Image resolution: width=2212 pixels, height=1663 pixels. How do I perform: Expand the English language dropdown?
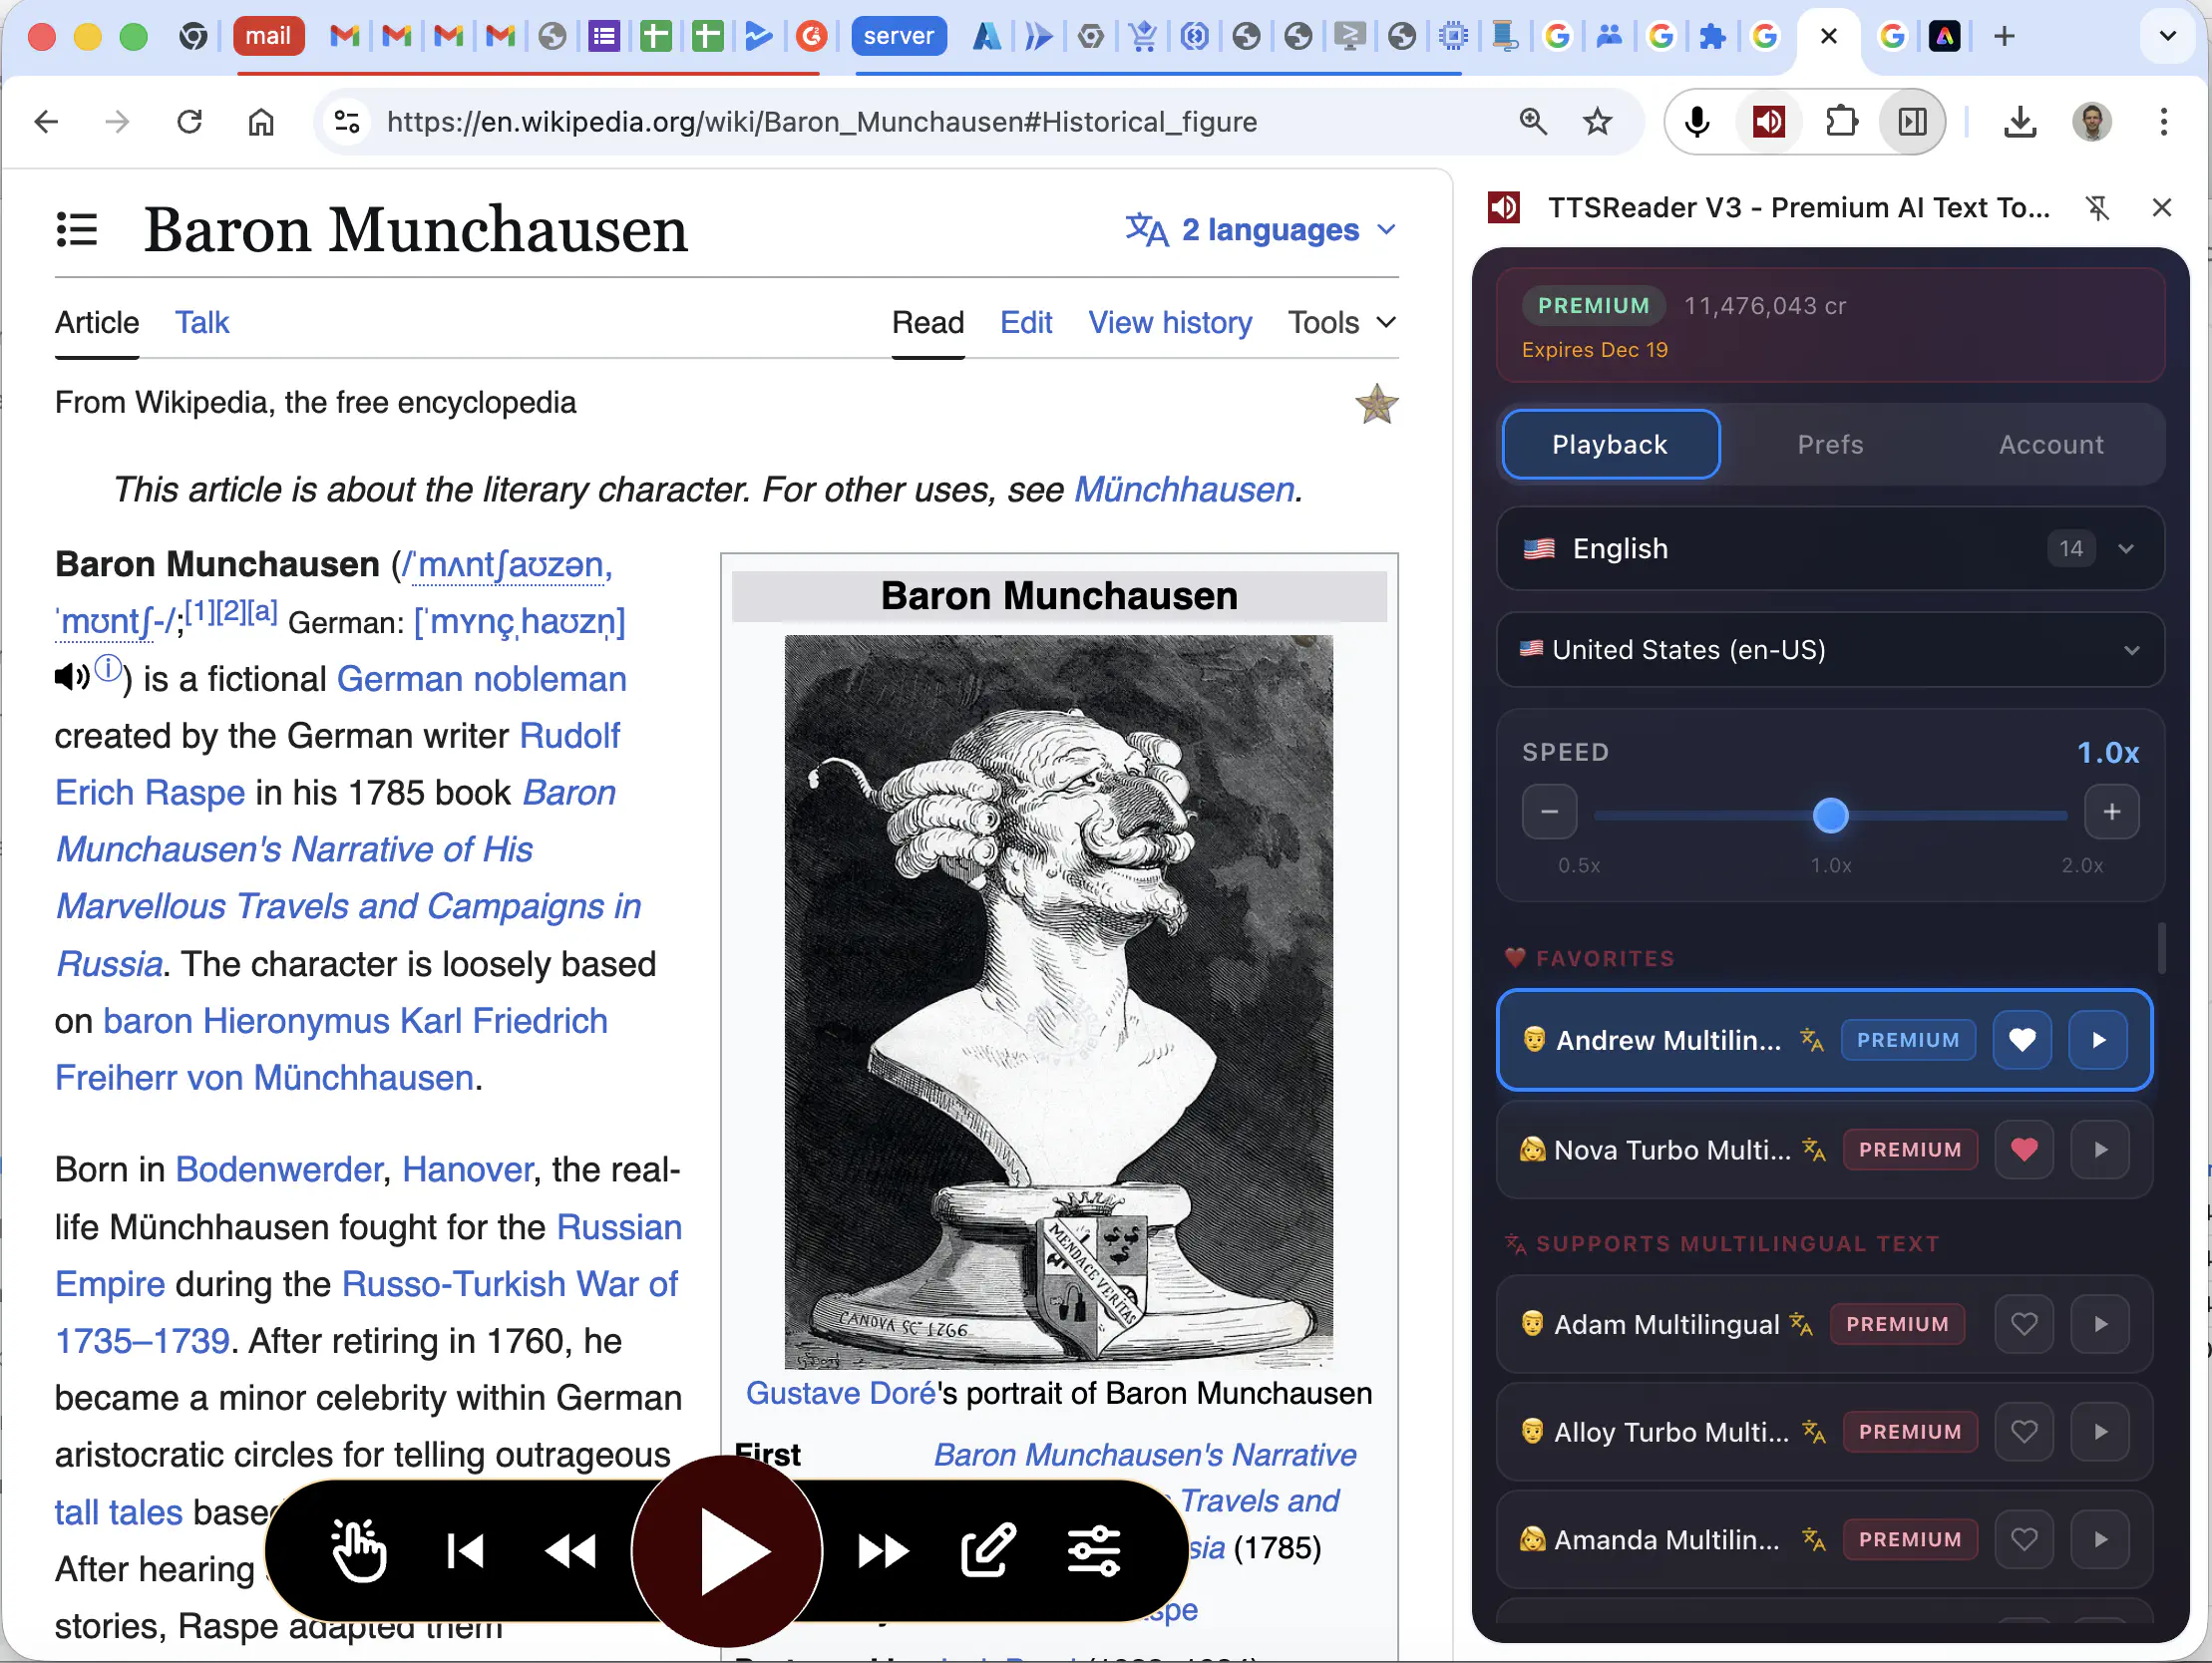pos(1830,548)
